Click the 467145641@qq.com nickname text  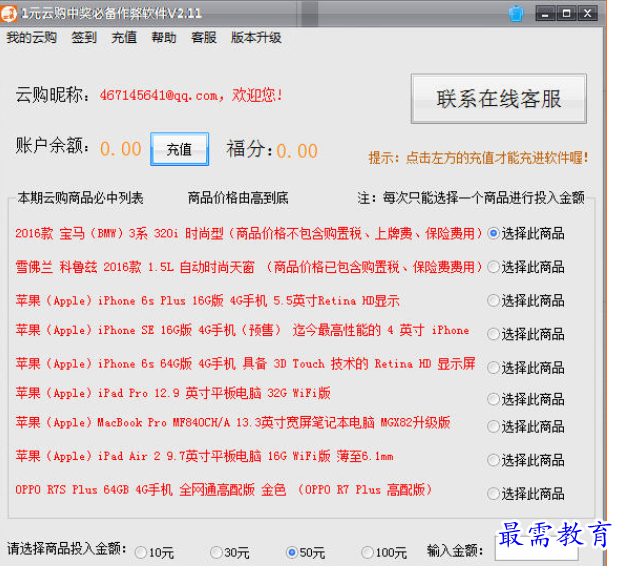coord(191,95)
